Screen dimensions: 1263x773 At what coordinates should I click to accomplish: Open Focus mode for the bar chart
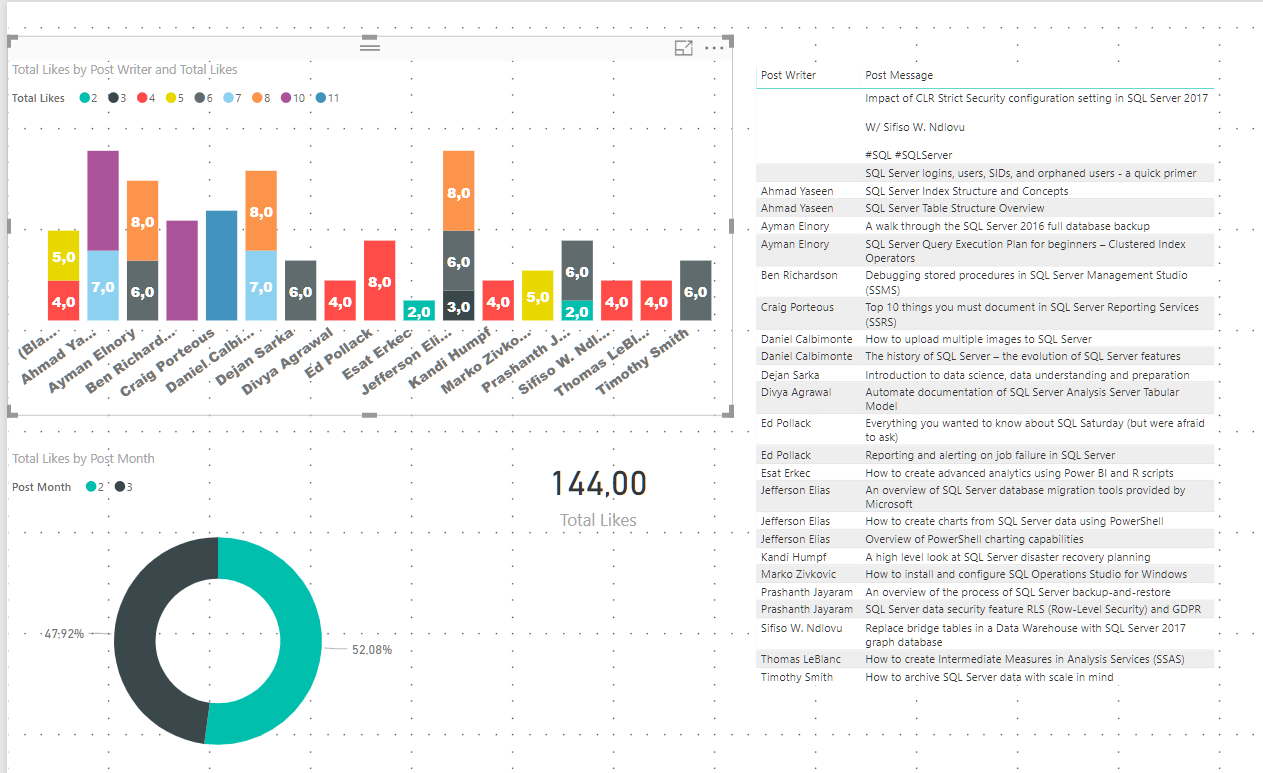click(684, 48)
